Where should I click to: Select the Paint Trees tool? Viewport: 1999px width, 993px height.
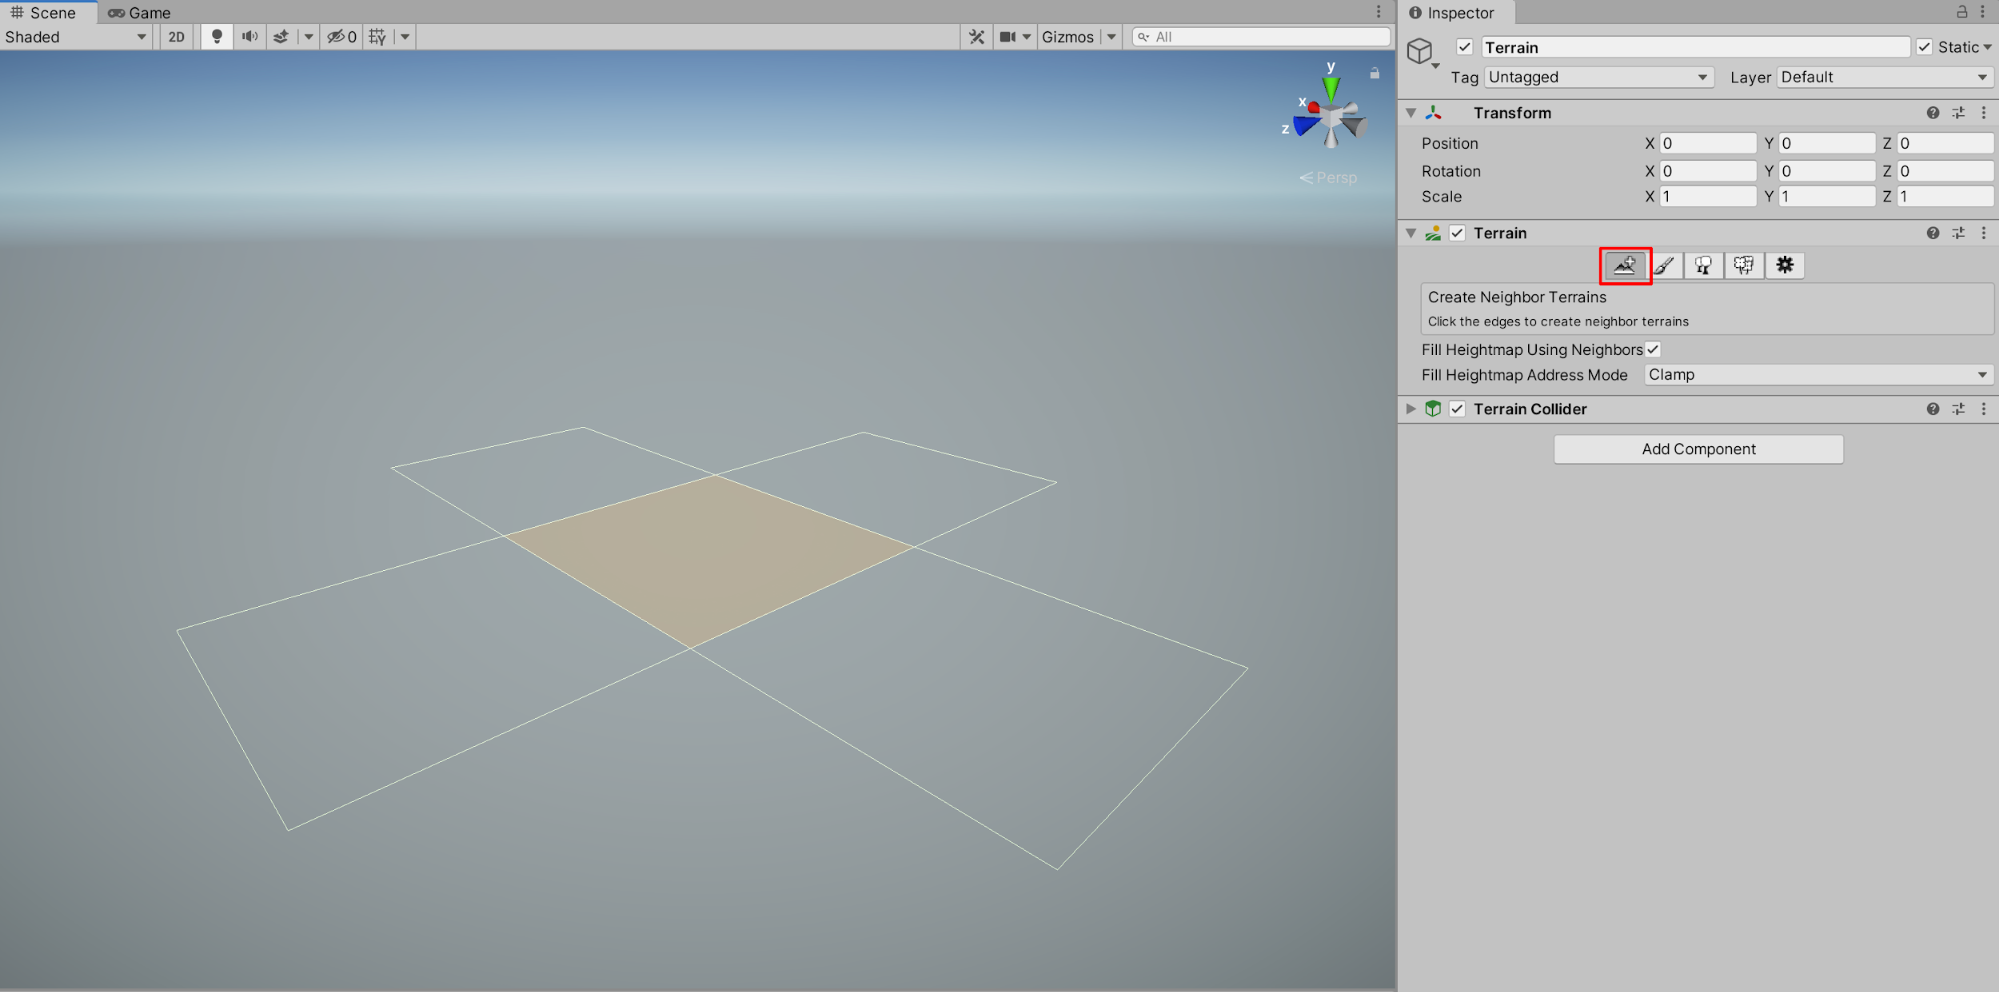[1704, 265]
